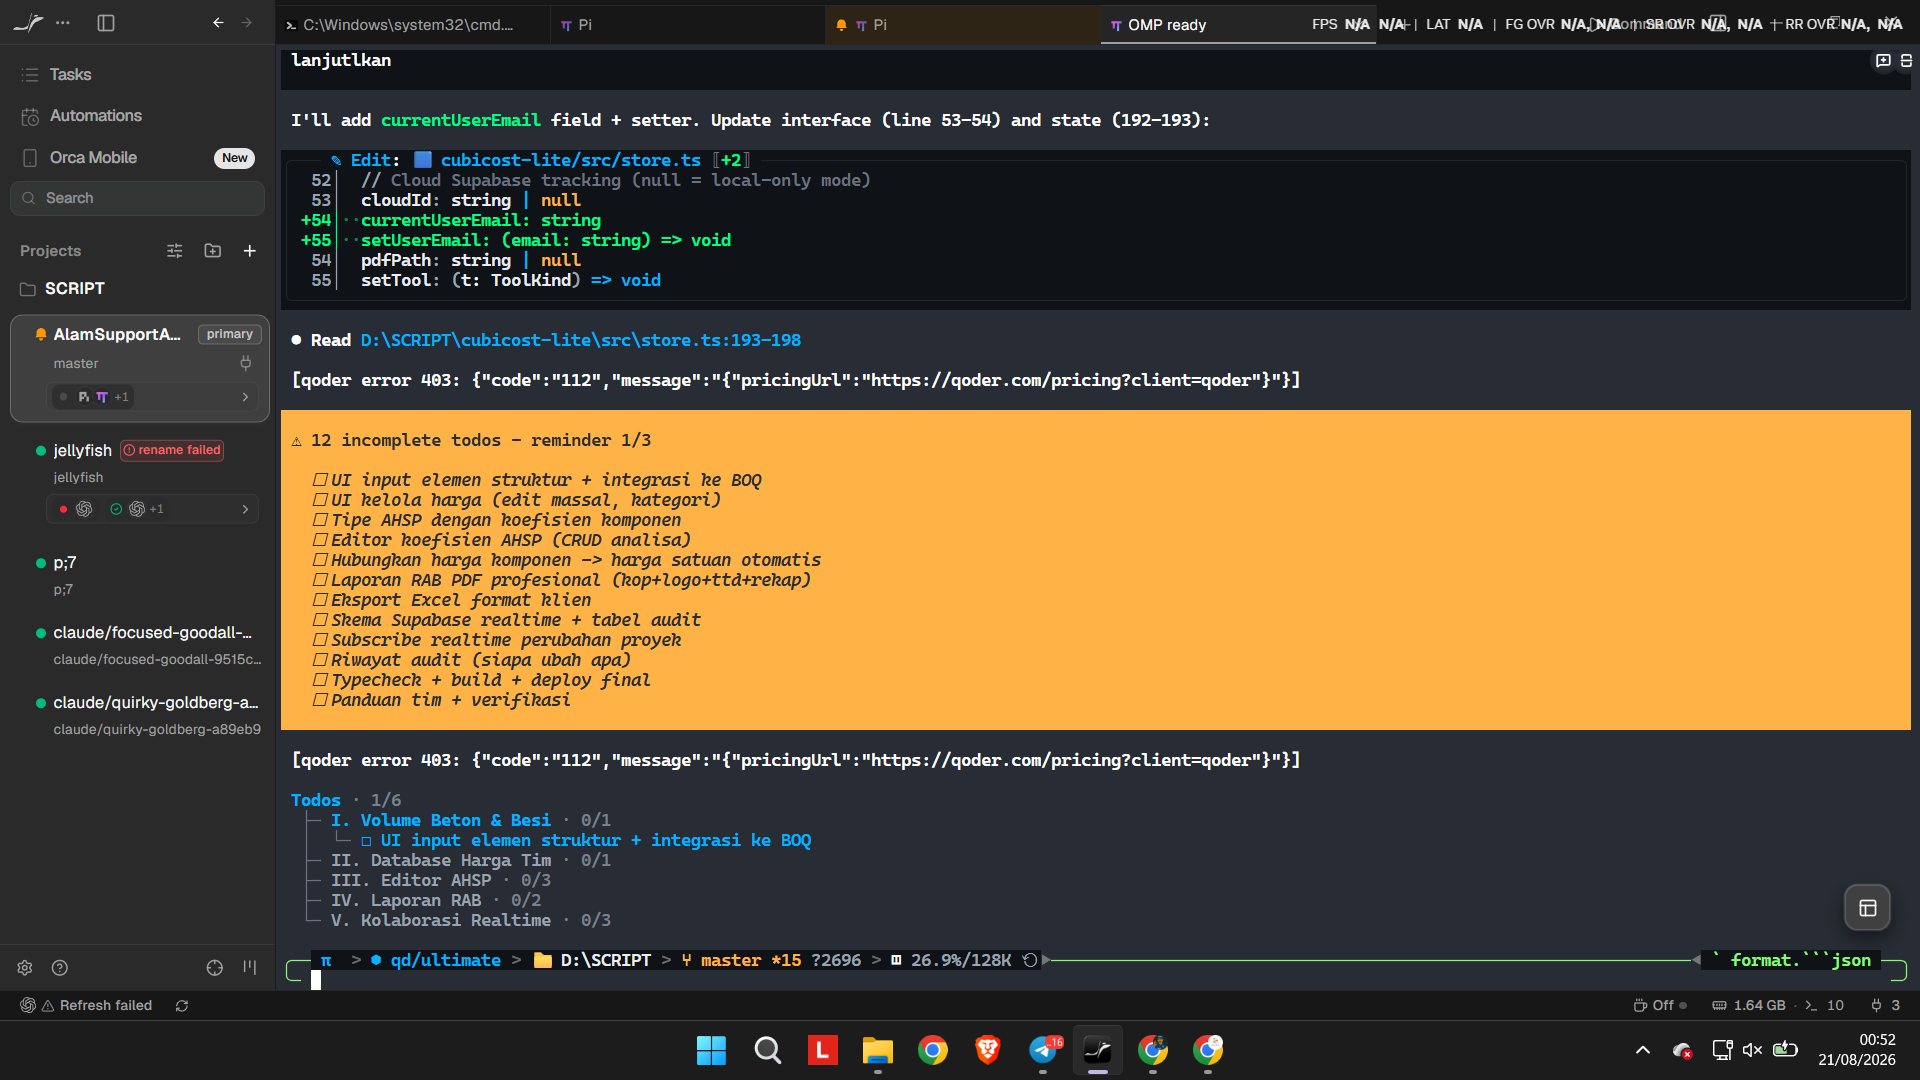Image resolution: width=1920 pixels, height=1080 pixels.
Task: Toggle the sidebar panel icon
Action: point(106,23)
